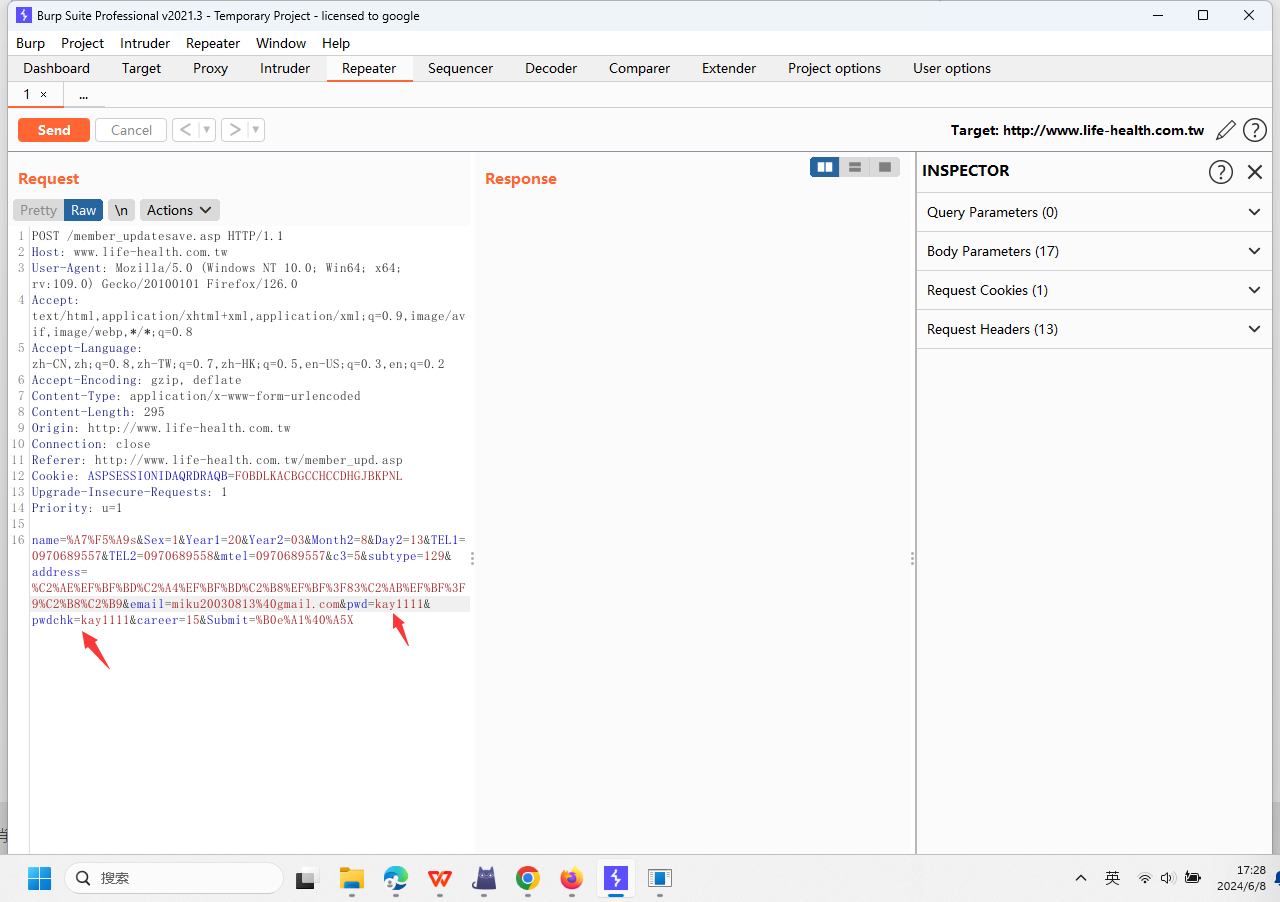Open the Inspector help icon
The height and width of the screenshot is (902, 1280).
tap(1221, 171)
